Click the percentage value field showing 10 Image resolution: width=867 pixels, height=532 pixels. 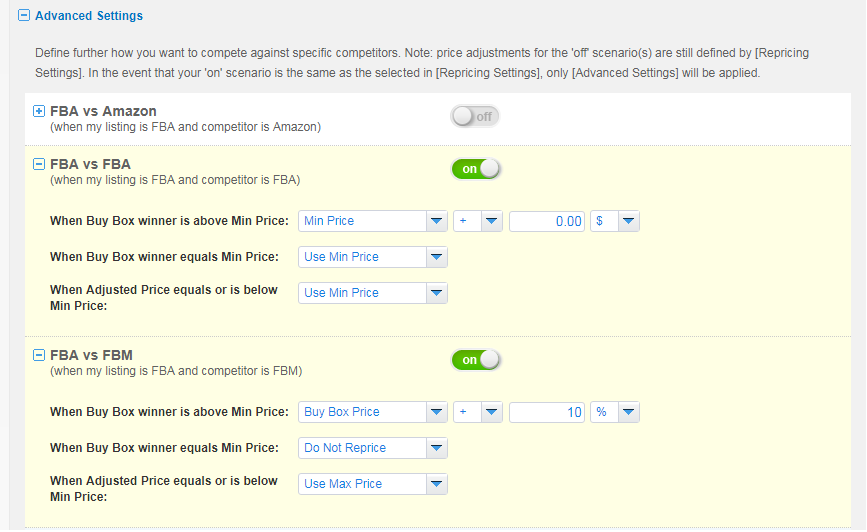547,412
